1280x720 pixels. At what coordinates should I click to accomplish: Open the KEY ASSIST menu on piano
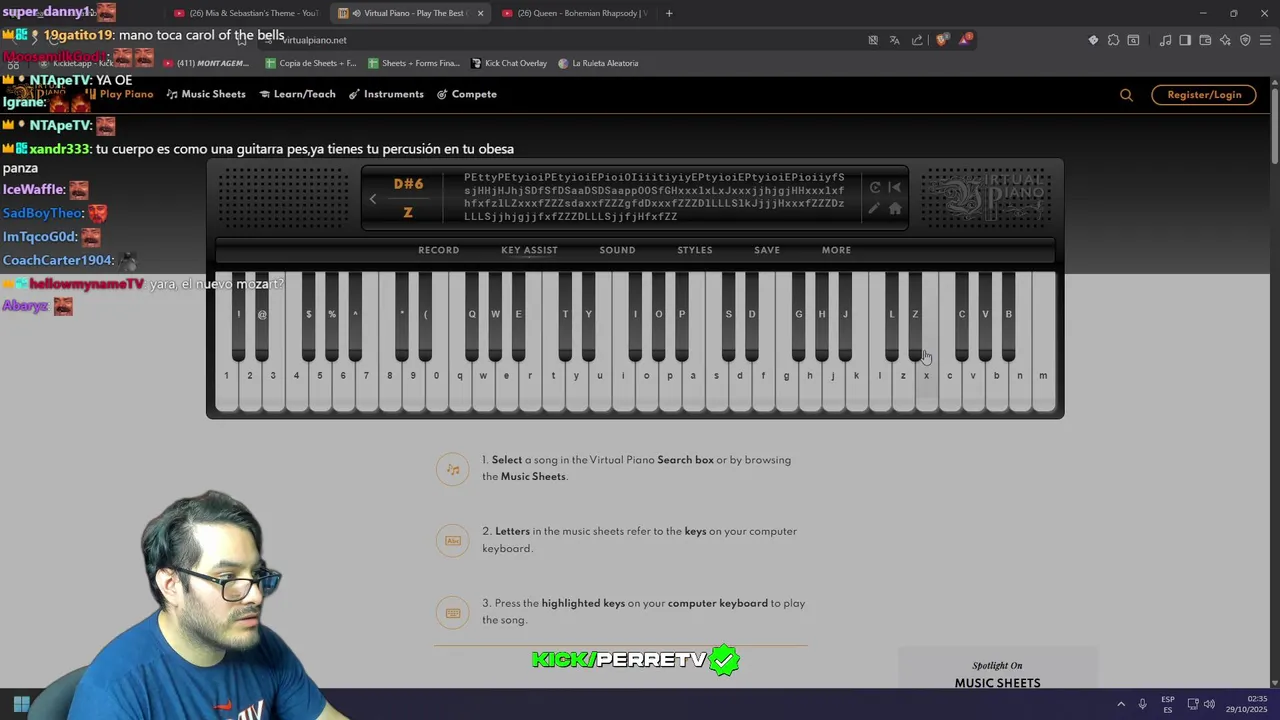[x=529, y=250]
